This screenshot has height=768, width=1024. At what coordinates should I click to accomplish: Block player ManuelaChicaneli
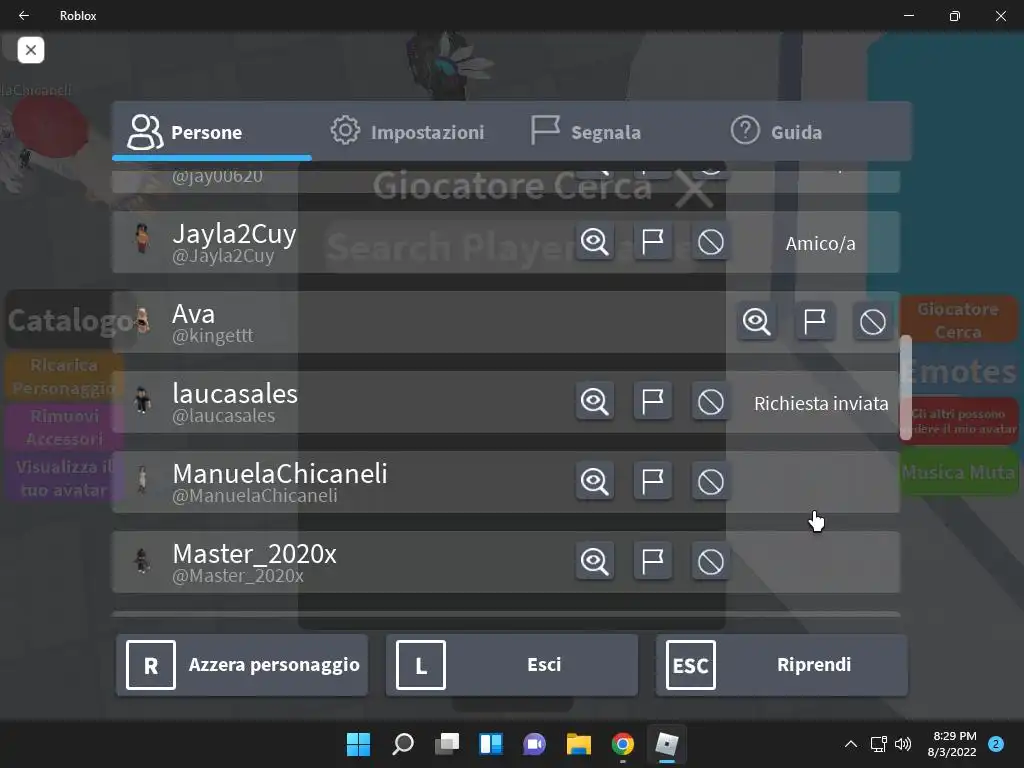click(x=711, y=482)
